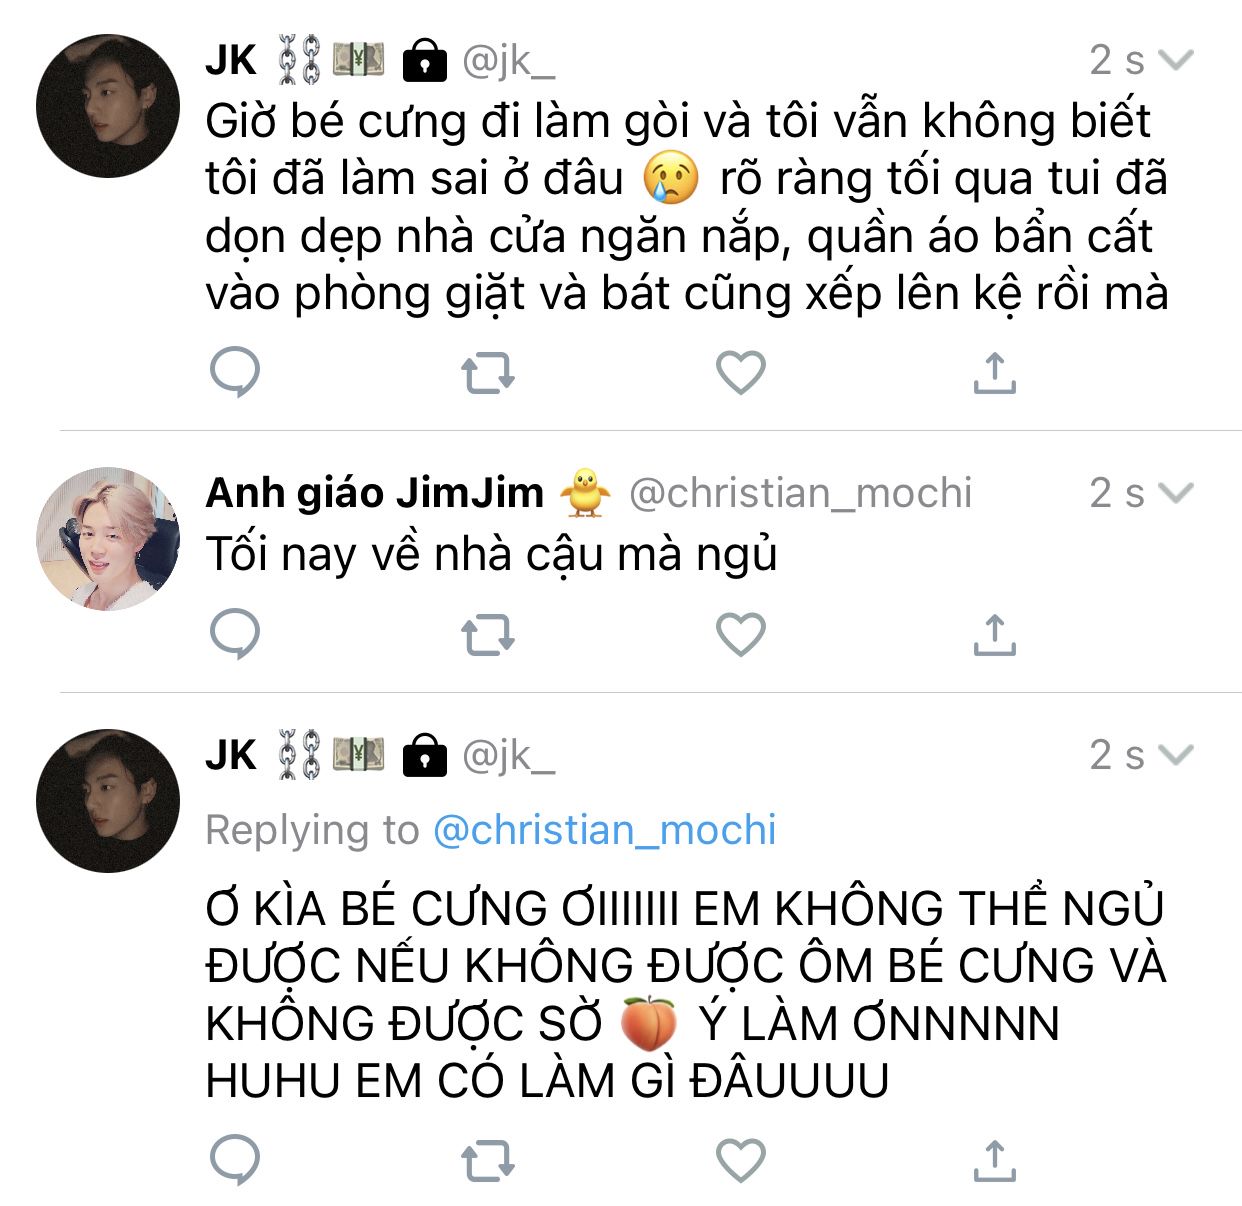Open dropdown chevron on JK's first tweet

[1175, 60]
